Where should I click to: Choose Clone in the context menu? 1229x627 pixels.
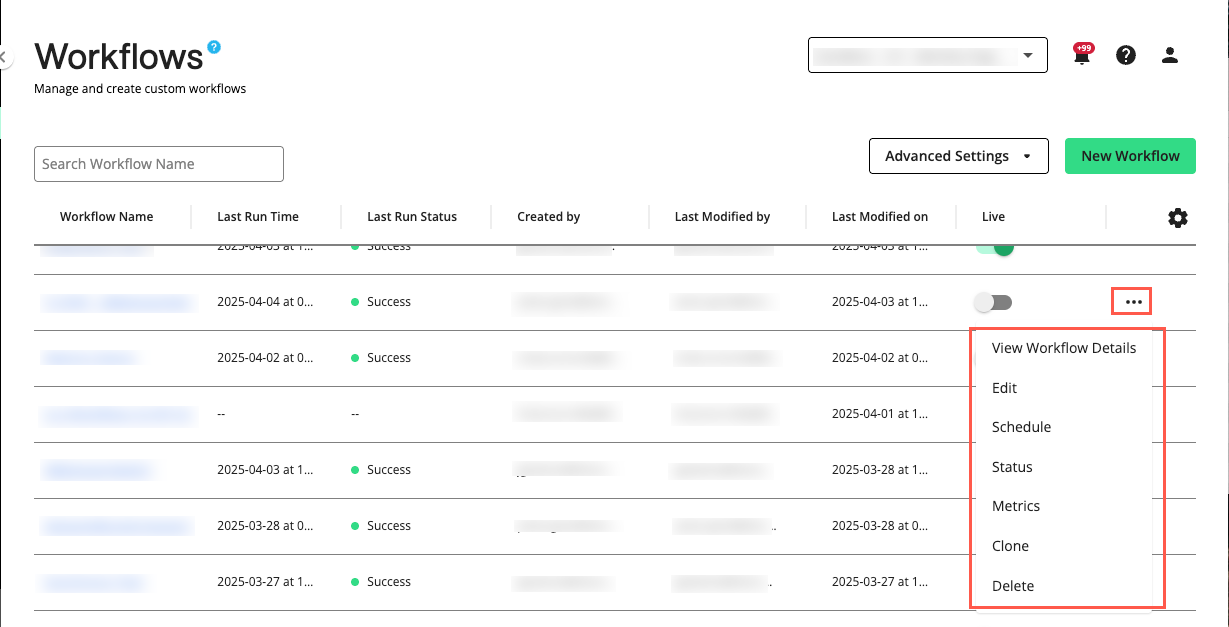pyautogui.click(x=1010, y=546)
